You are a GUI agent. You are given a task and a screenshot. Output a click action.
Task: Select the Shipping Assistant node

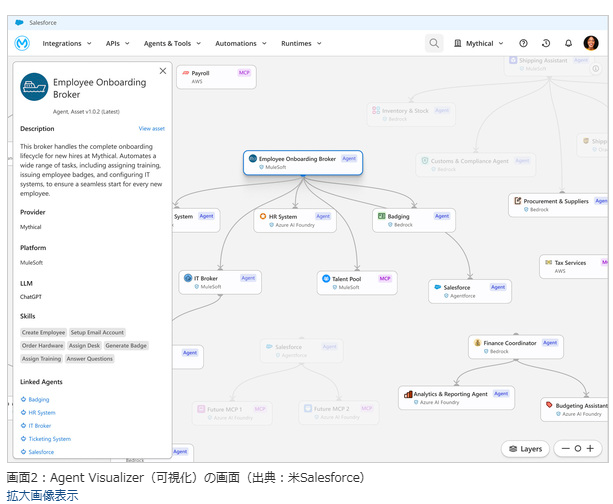coord(549,65)
